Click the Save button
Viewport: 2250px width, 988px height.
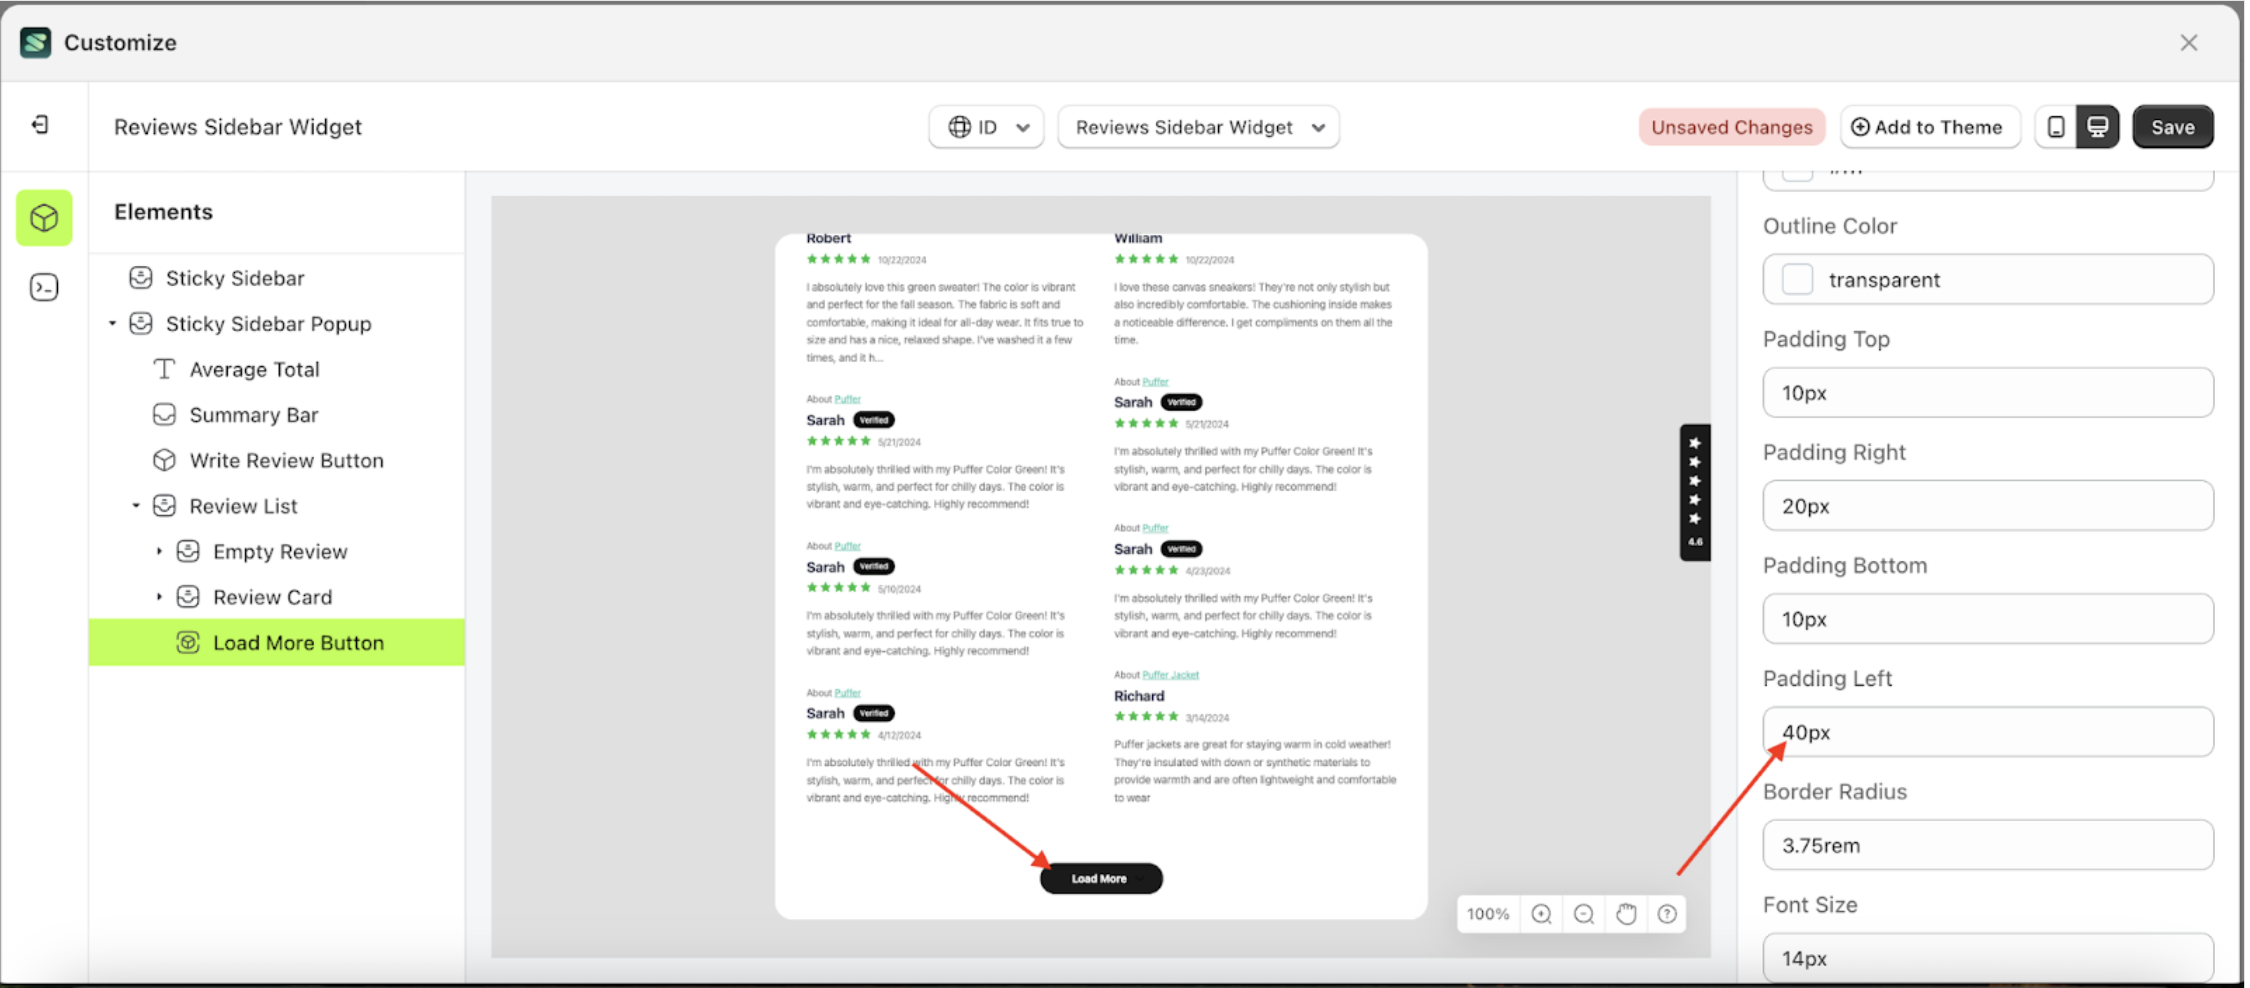click(x=2173, y=127)
